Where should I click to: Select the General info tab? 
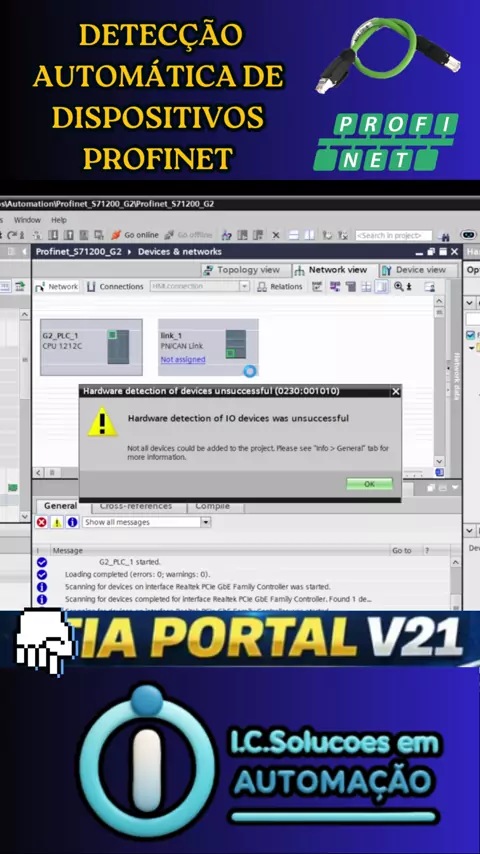[x=60, y=505]
